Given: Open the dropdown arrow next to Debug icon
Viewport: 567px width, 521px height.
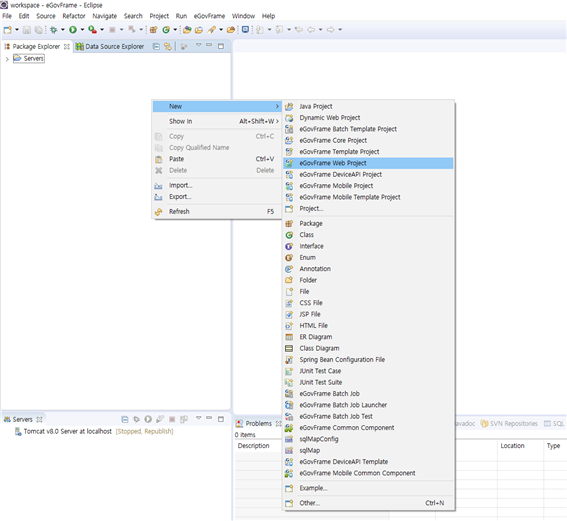Looking at the screenshot, I should 63,30.
